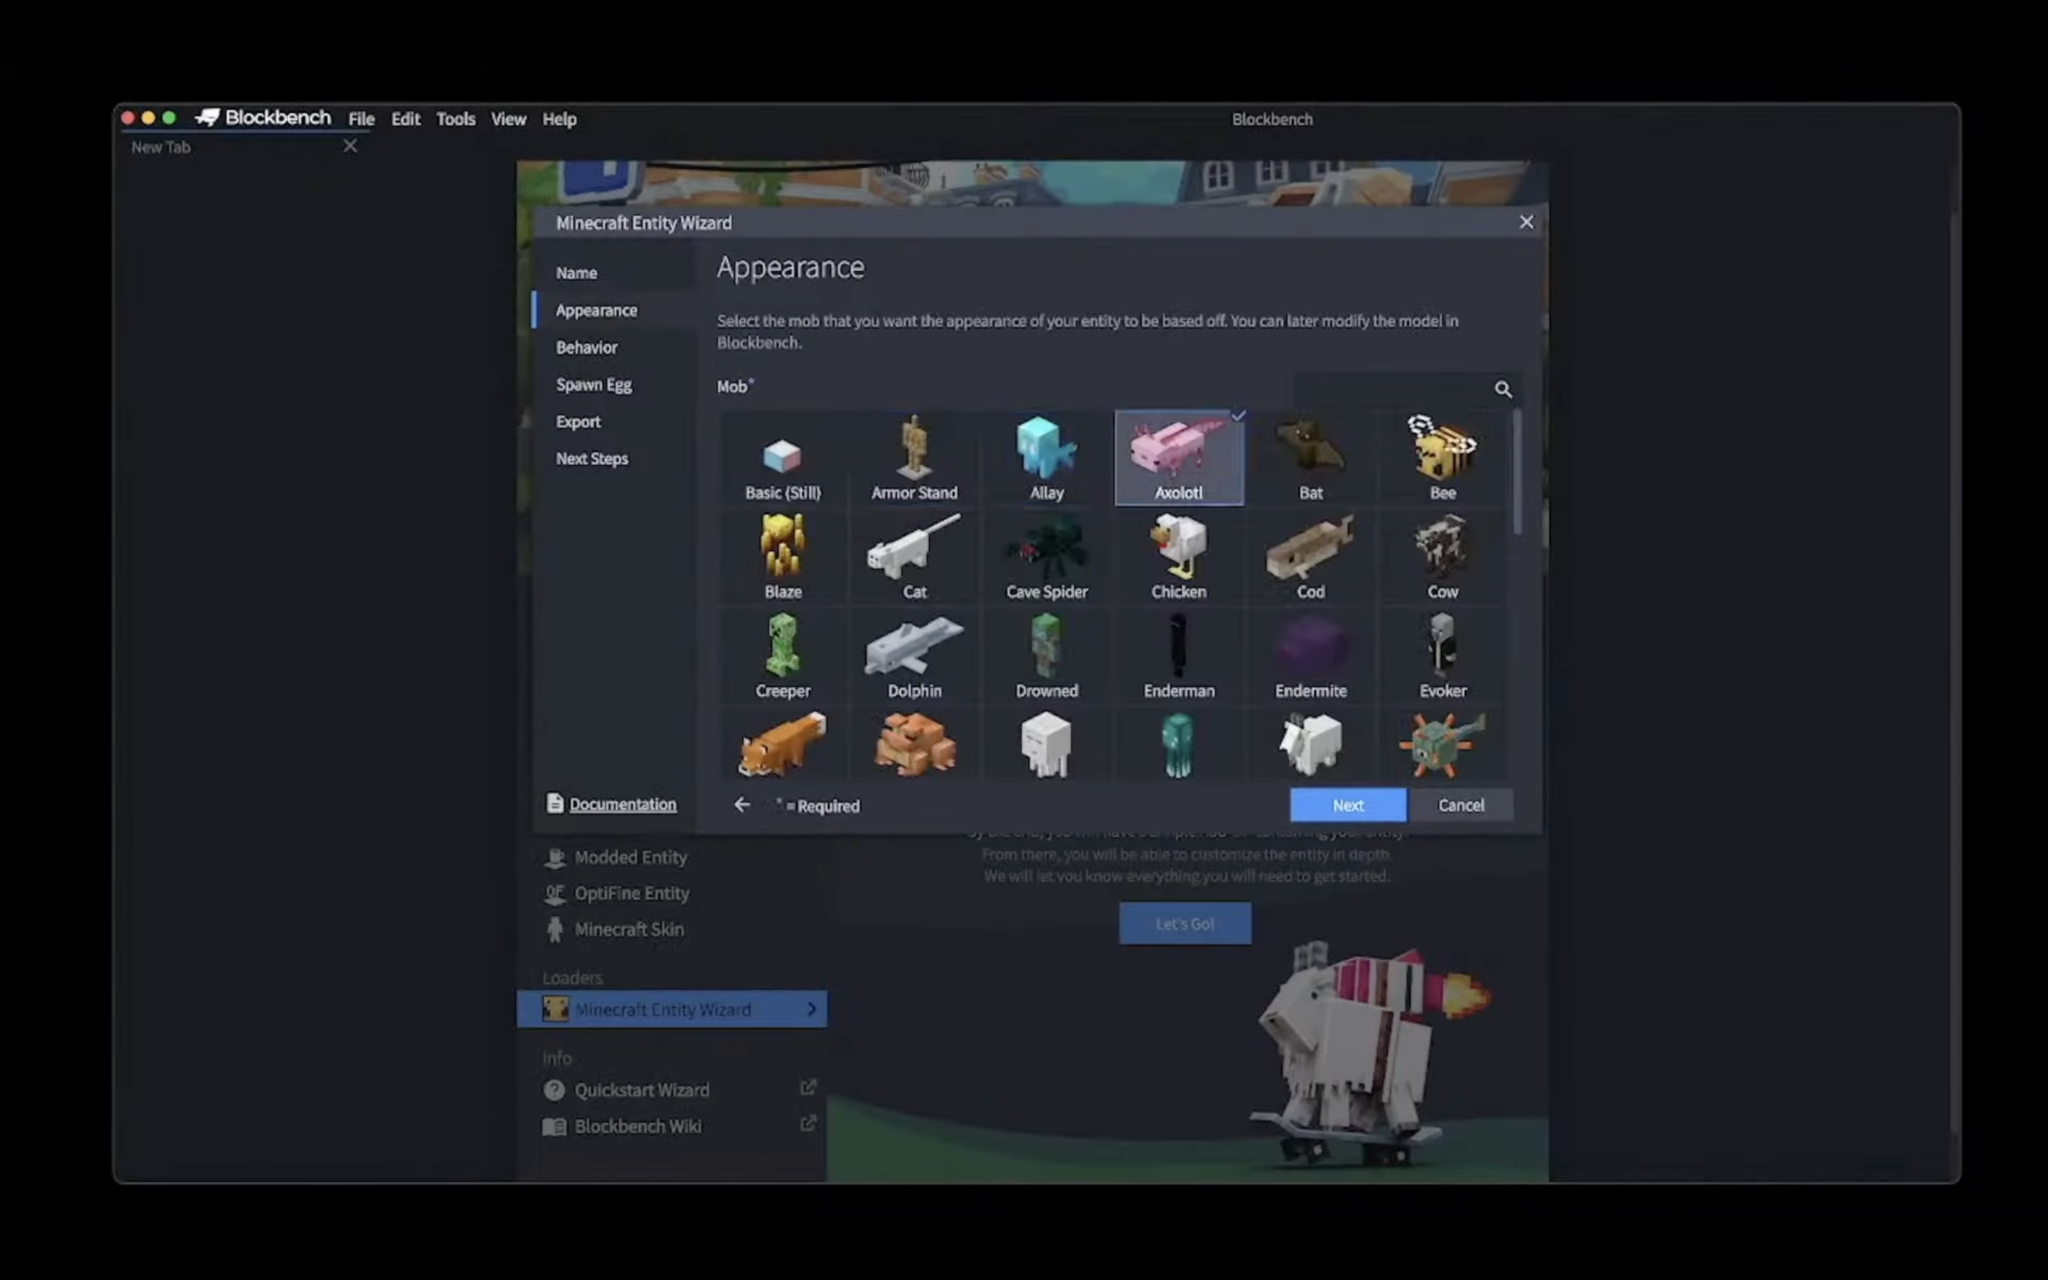Screen dimensions: 2048x1280
Task: Select the Creeper mob appearance
Action: click(x=782, y=656)
